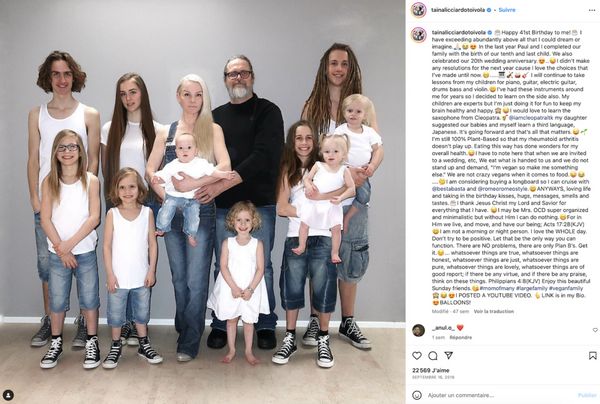Image resolution: width=600 pixels, height=404 pixels.
Task: Open tainalicciardotoivola username in header
Action: [458, 10]
